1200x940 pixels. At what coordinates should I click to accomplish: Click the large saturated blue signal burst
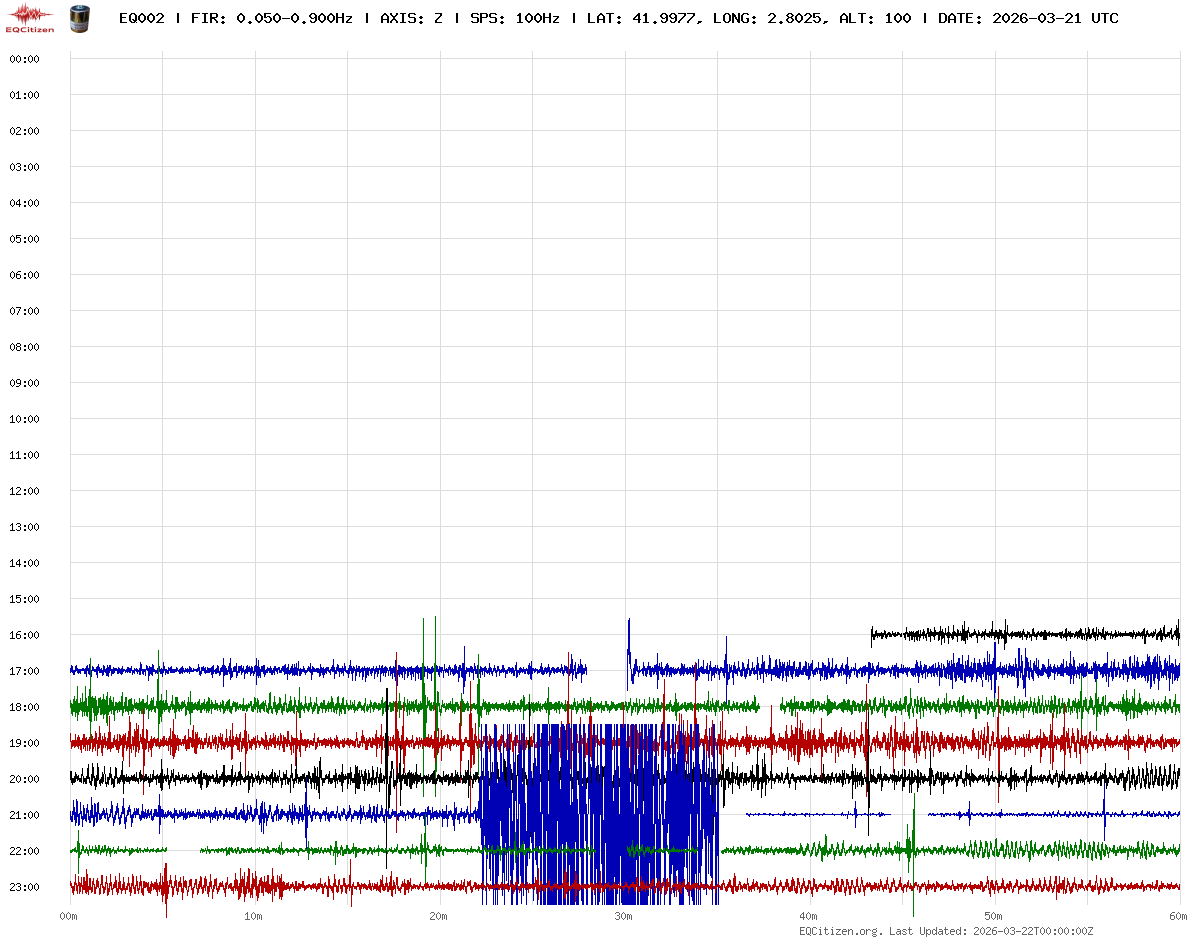(600, 810)
